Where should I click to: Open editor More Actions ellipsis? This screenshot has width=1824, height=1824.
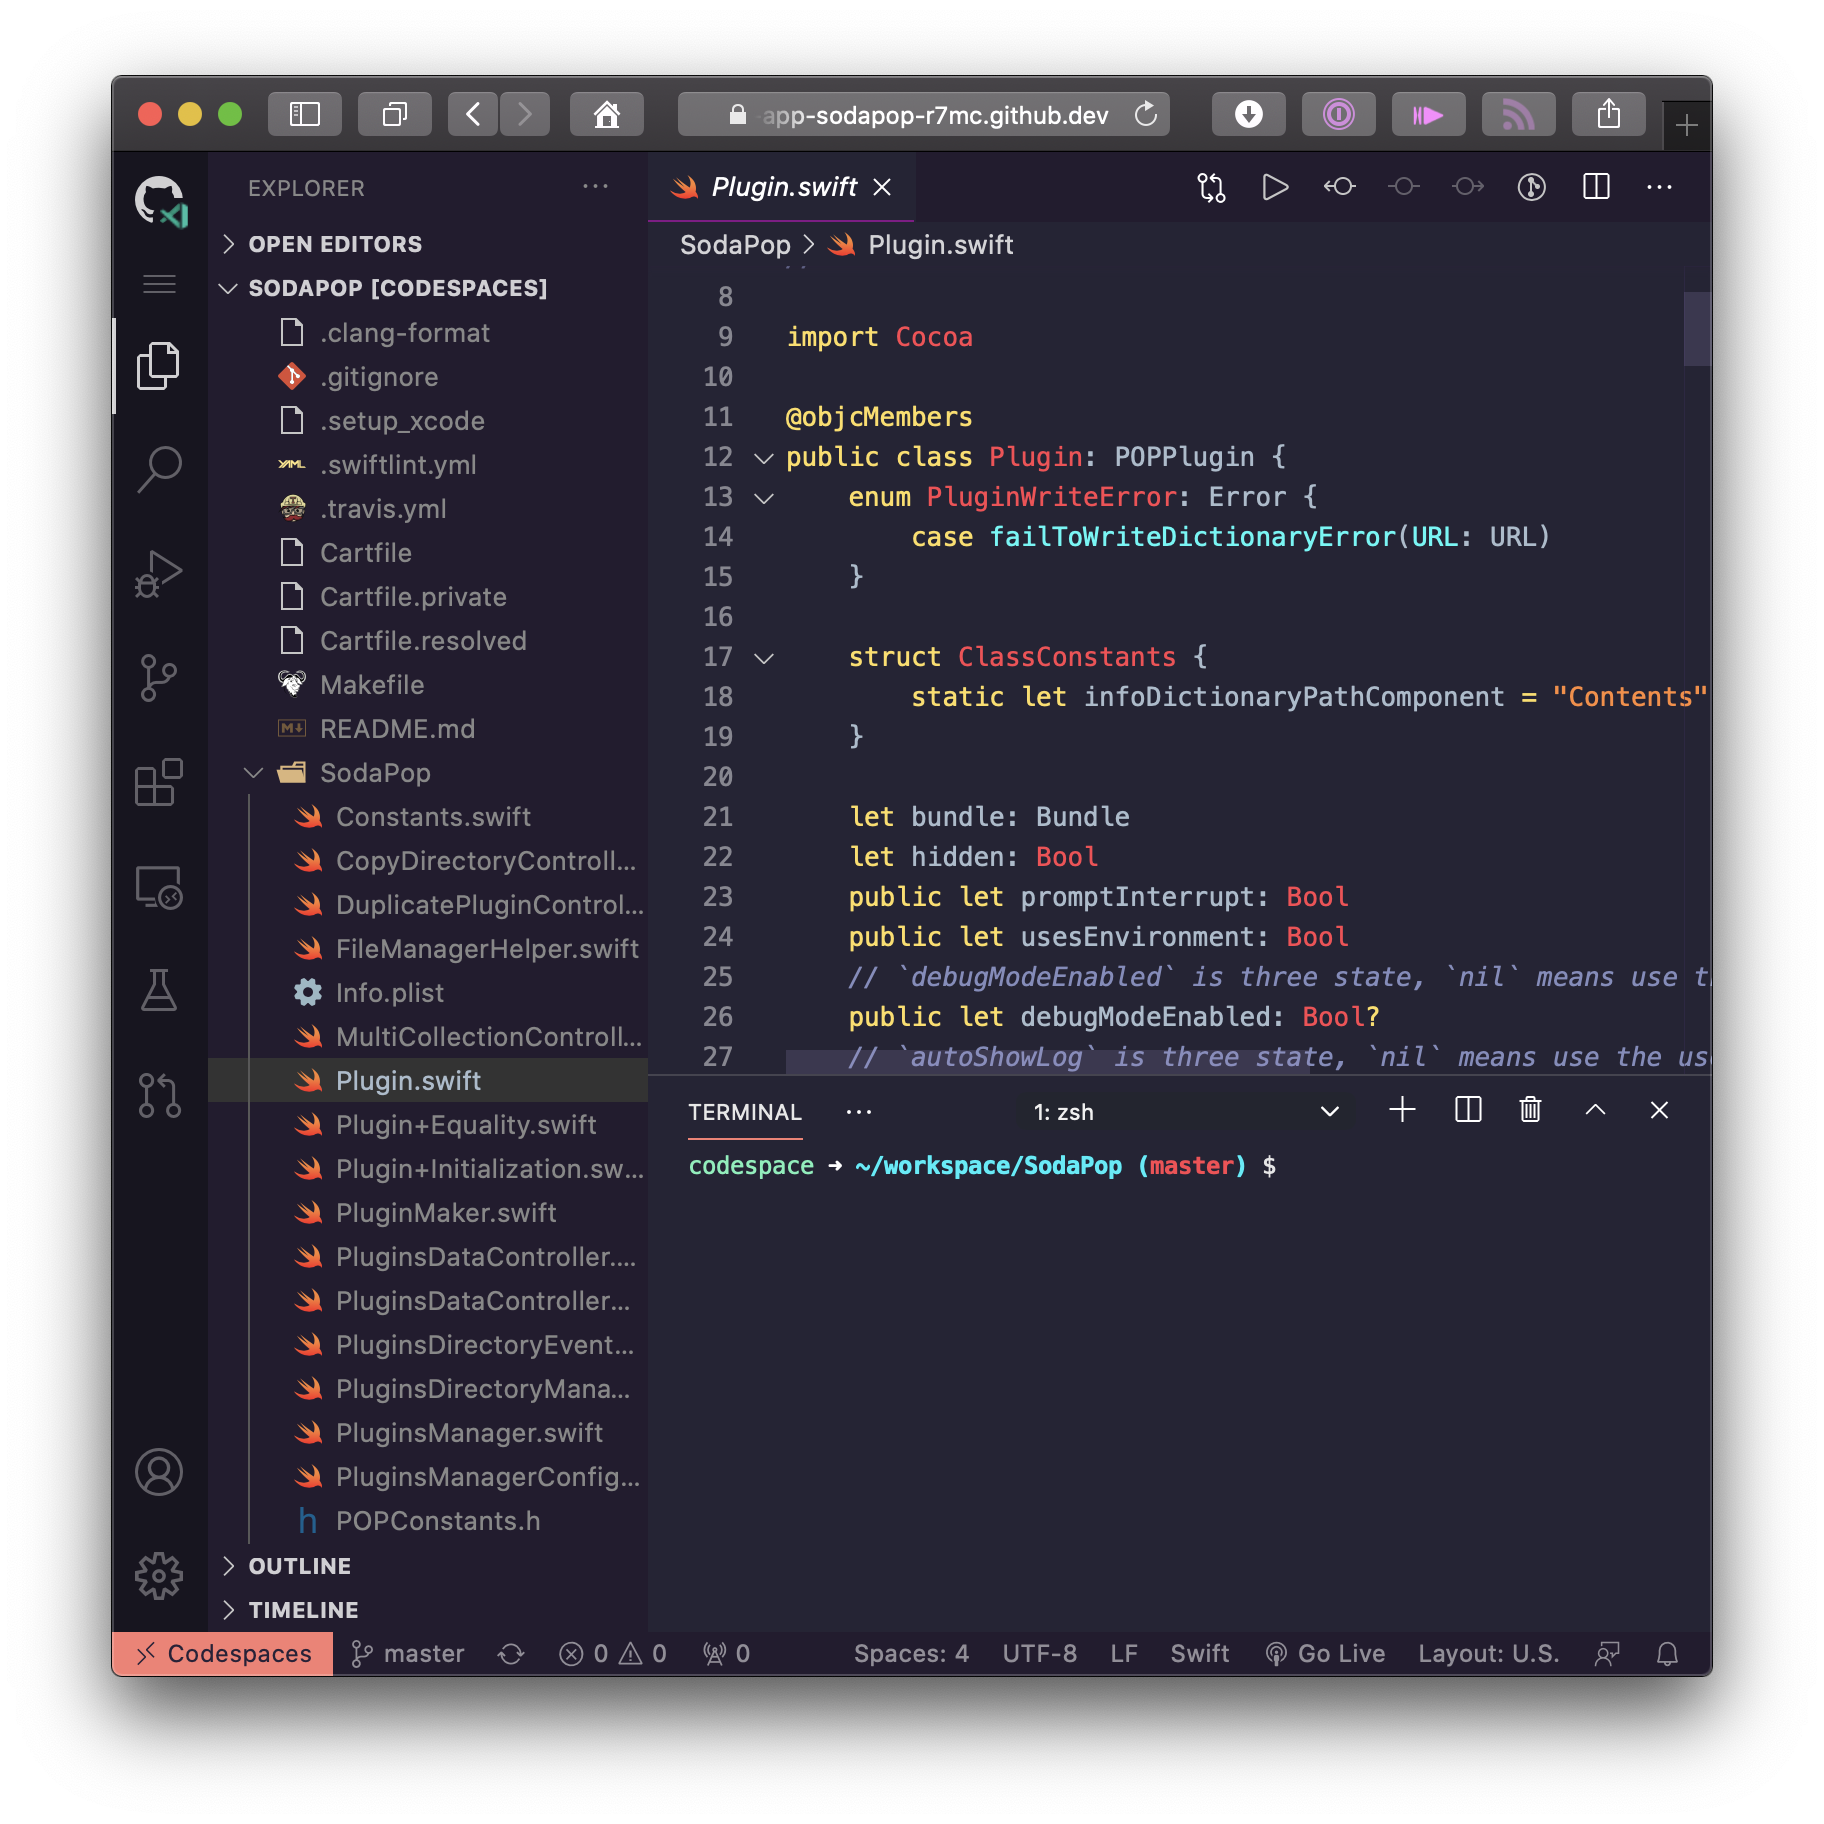point(1660,187)
